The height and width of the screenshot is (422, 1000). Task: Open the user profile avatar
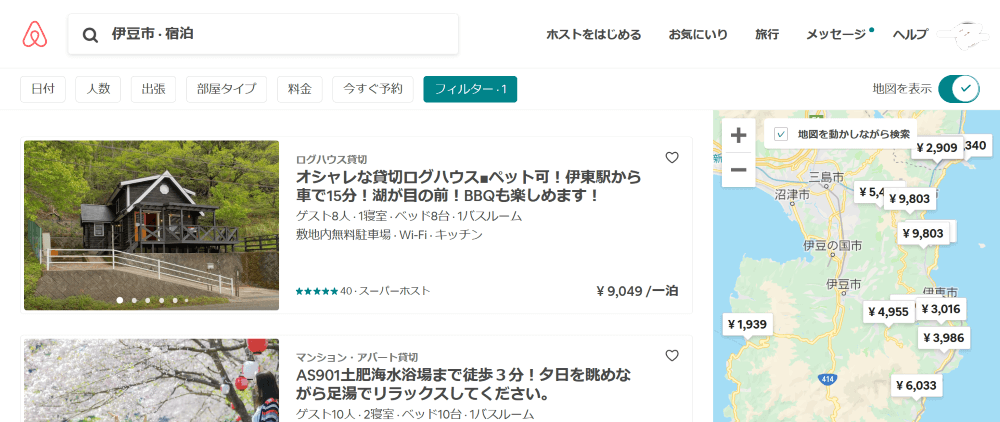click(x=958, y=35)
